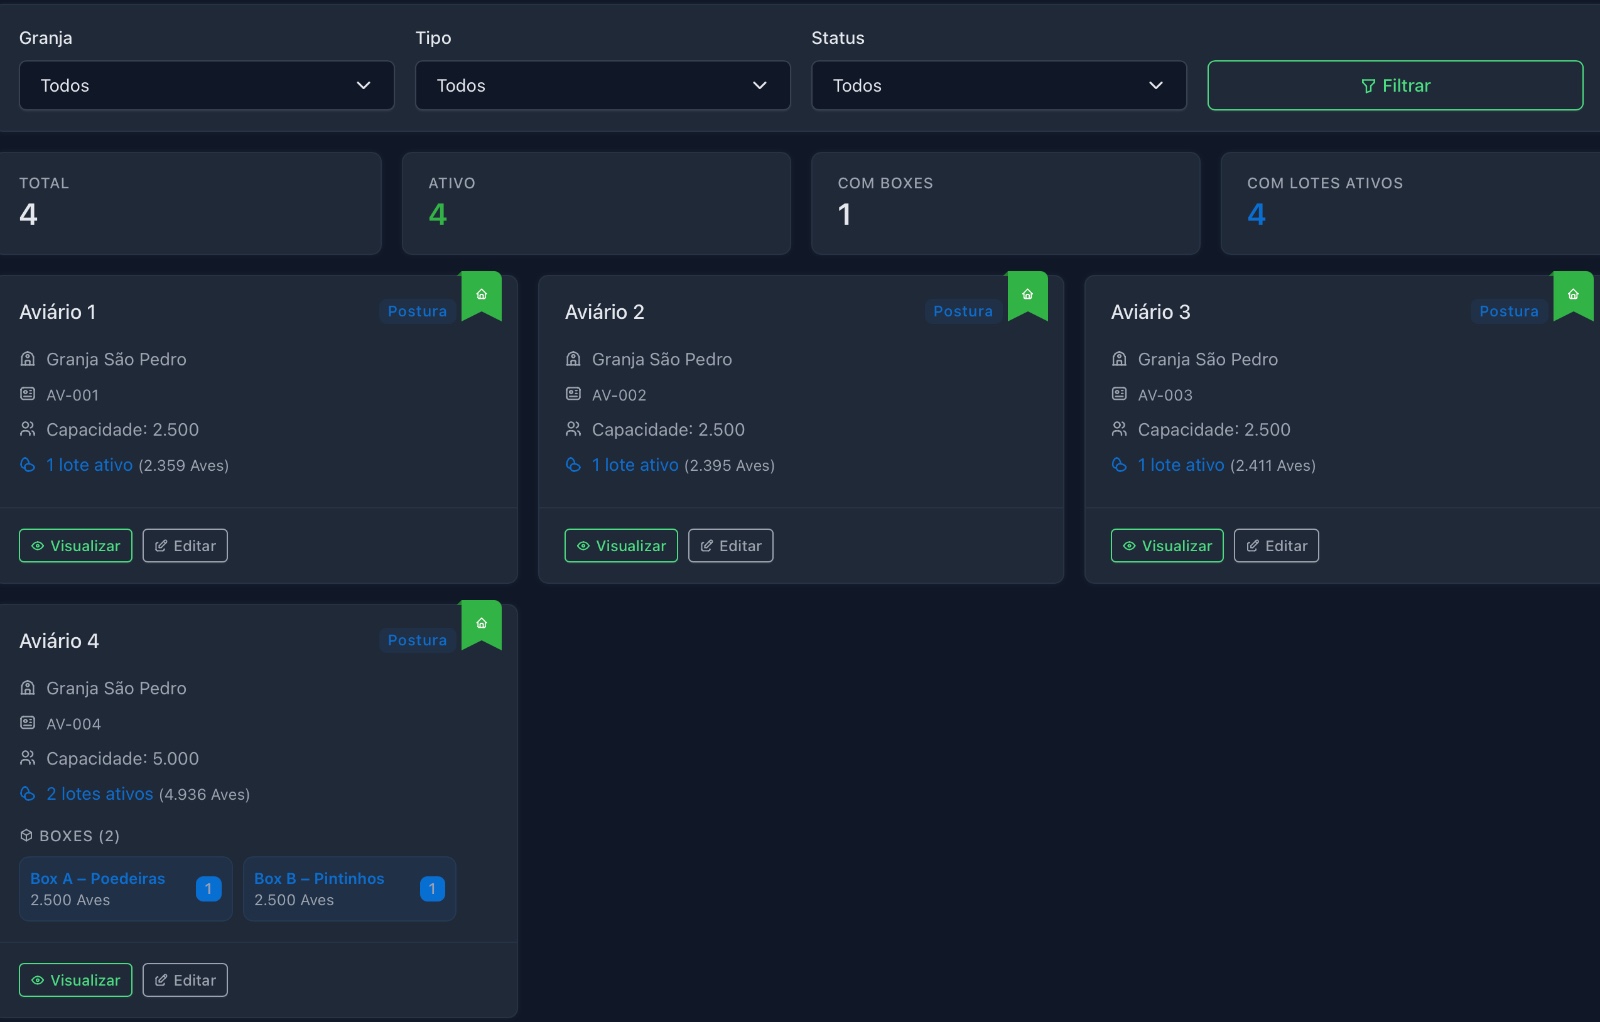Open the 1 lote ativo link in Aviário 3
This screenshot has width=1600, height=1022.
pos(1180,465)
